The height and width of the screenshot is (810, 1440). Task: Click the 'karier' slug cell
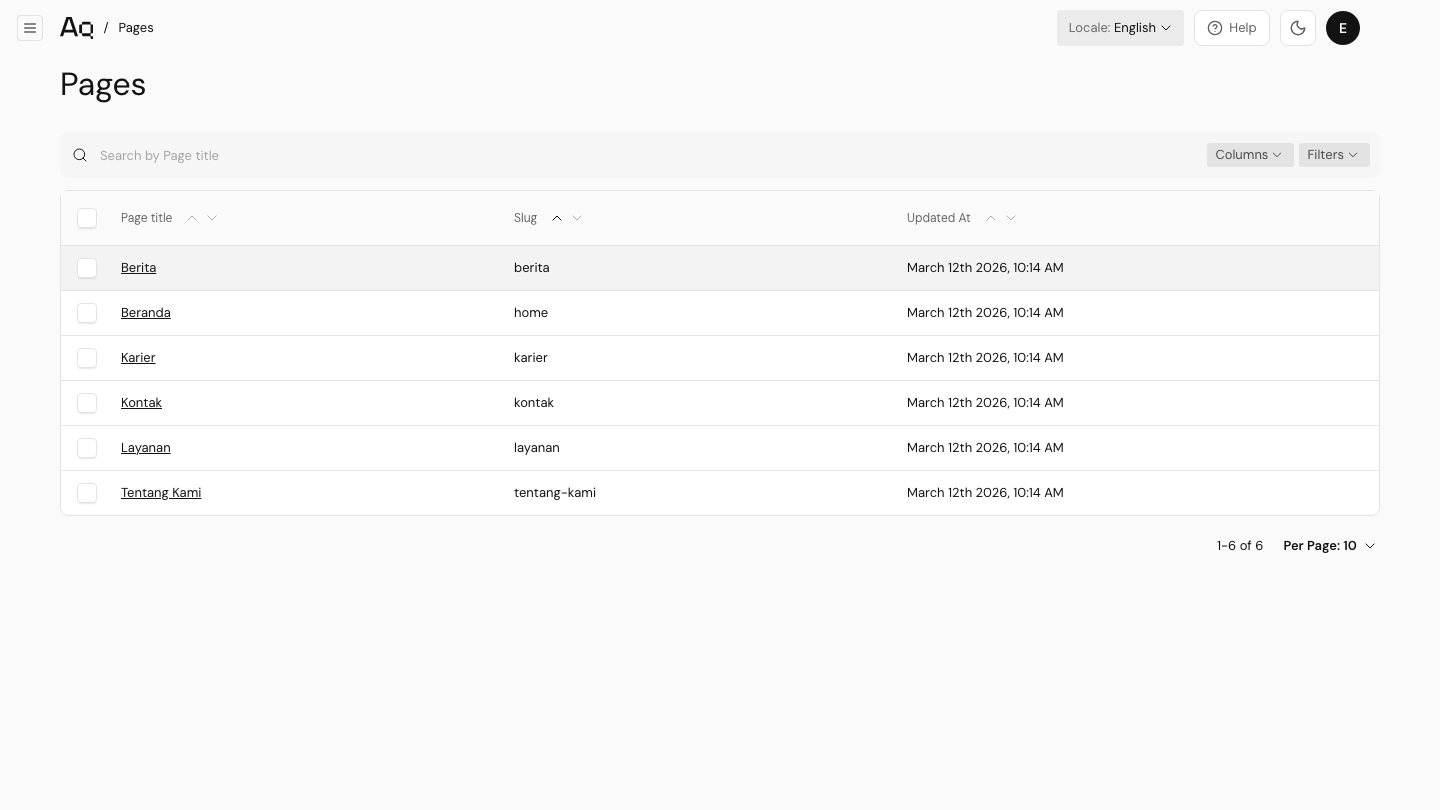pos(531,358)
